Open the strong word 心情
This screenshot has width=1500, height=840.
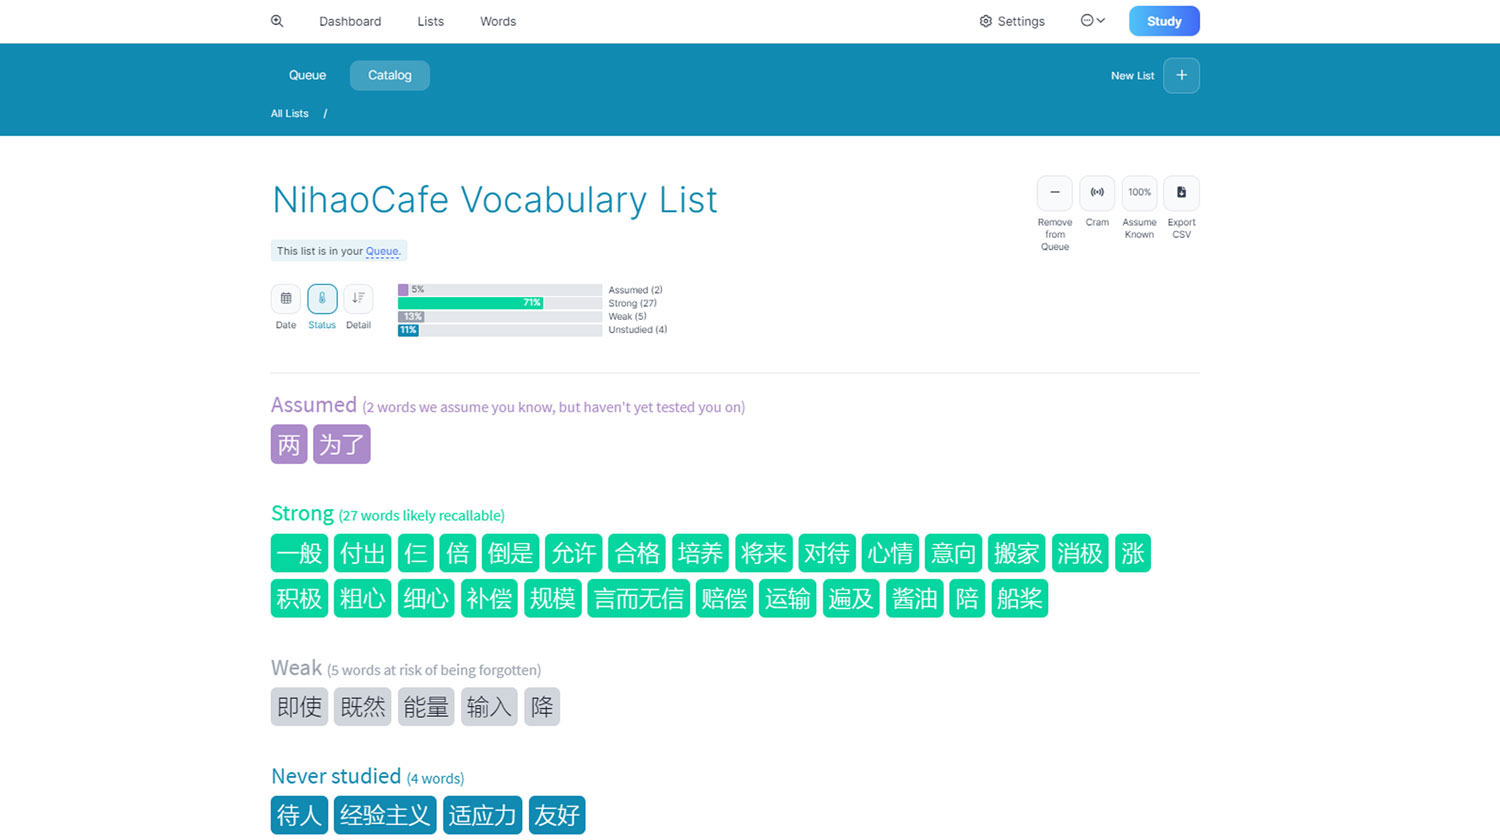click(890, 553)
